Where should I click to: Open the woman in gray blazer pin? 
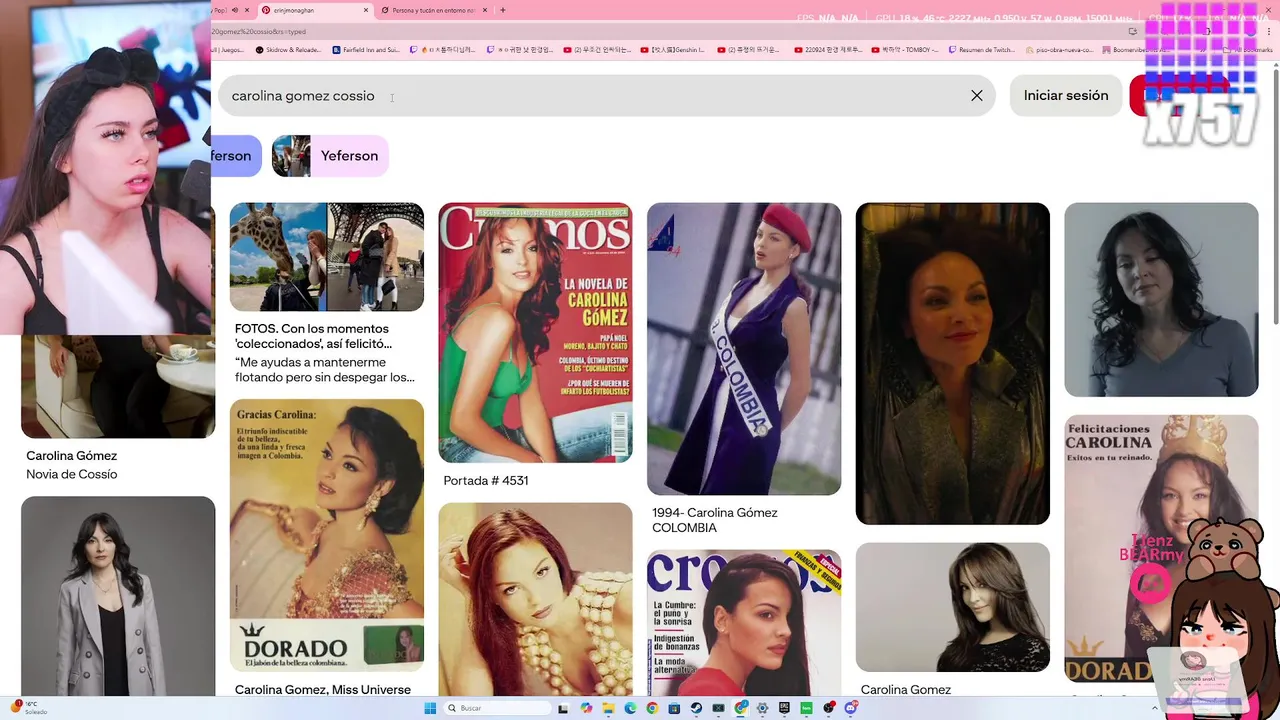(118, 596)
